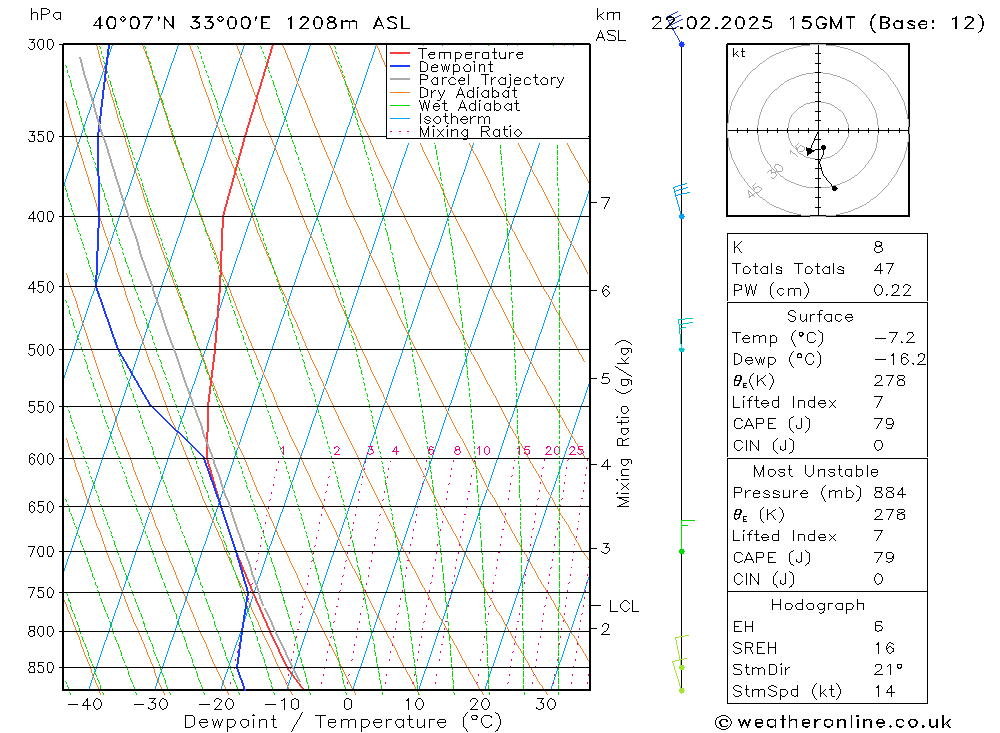Click the LCL marker label
Viewport: 1000px width, 733px height.
coord(623,606)
